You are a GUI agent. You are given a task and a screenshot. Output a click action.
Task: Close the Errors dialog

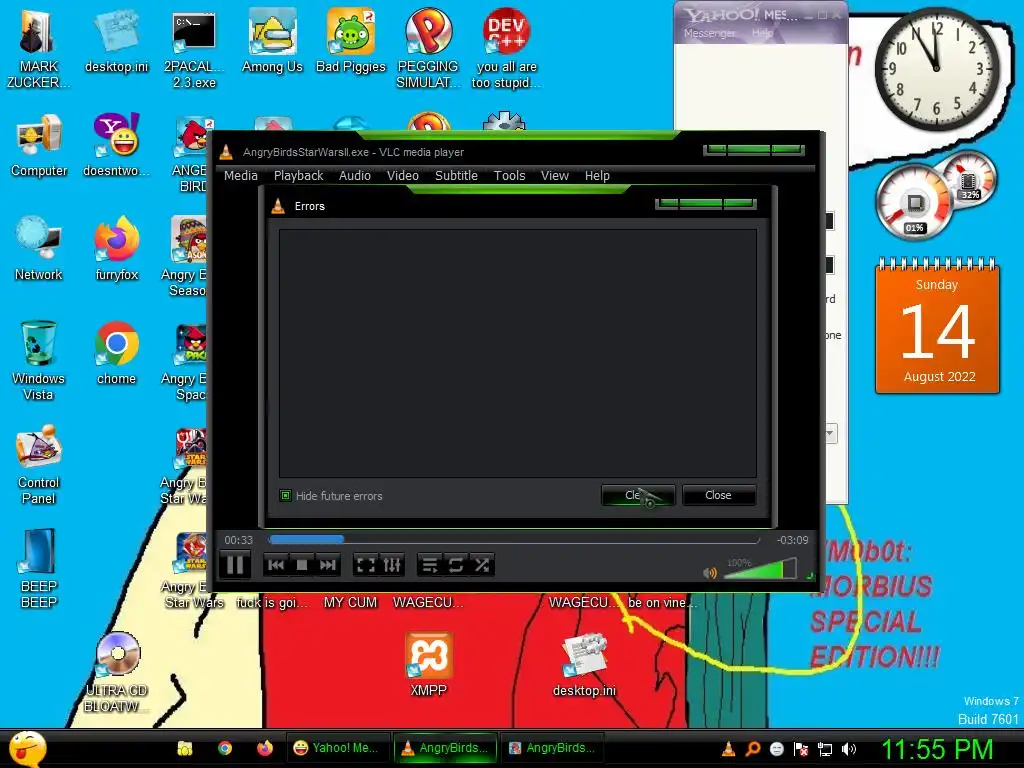pos(718,495)
